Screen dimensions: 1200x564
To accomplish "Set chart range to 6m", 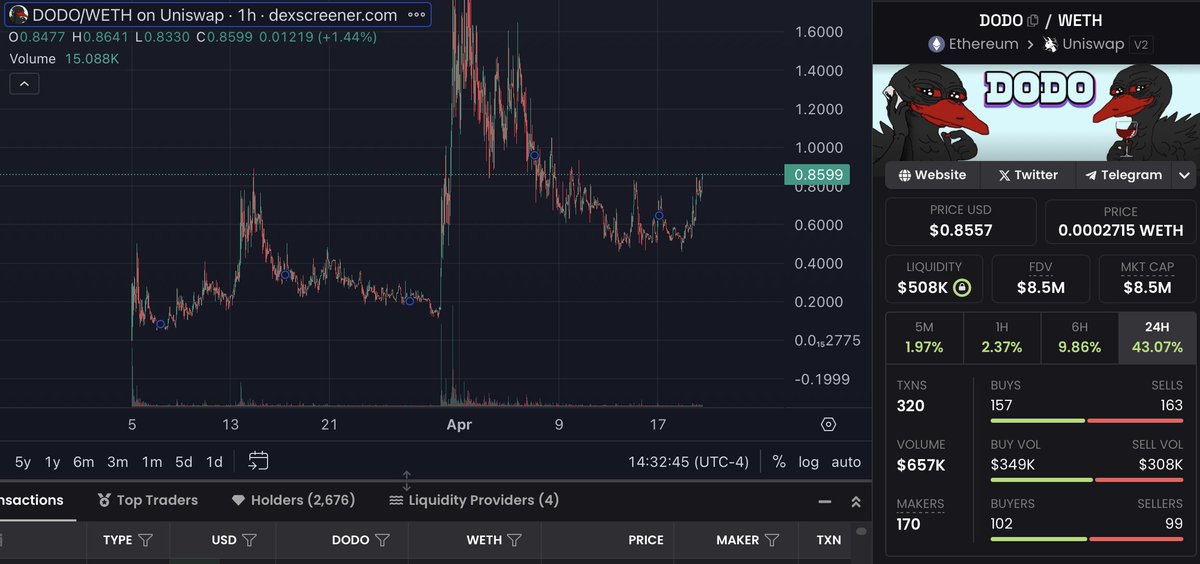I will [x=84, y=462].
